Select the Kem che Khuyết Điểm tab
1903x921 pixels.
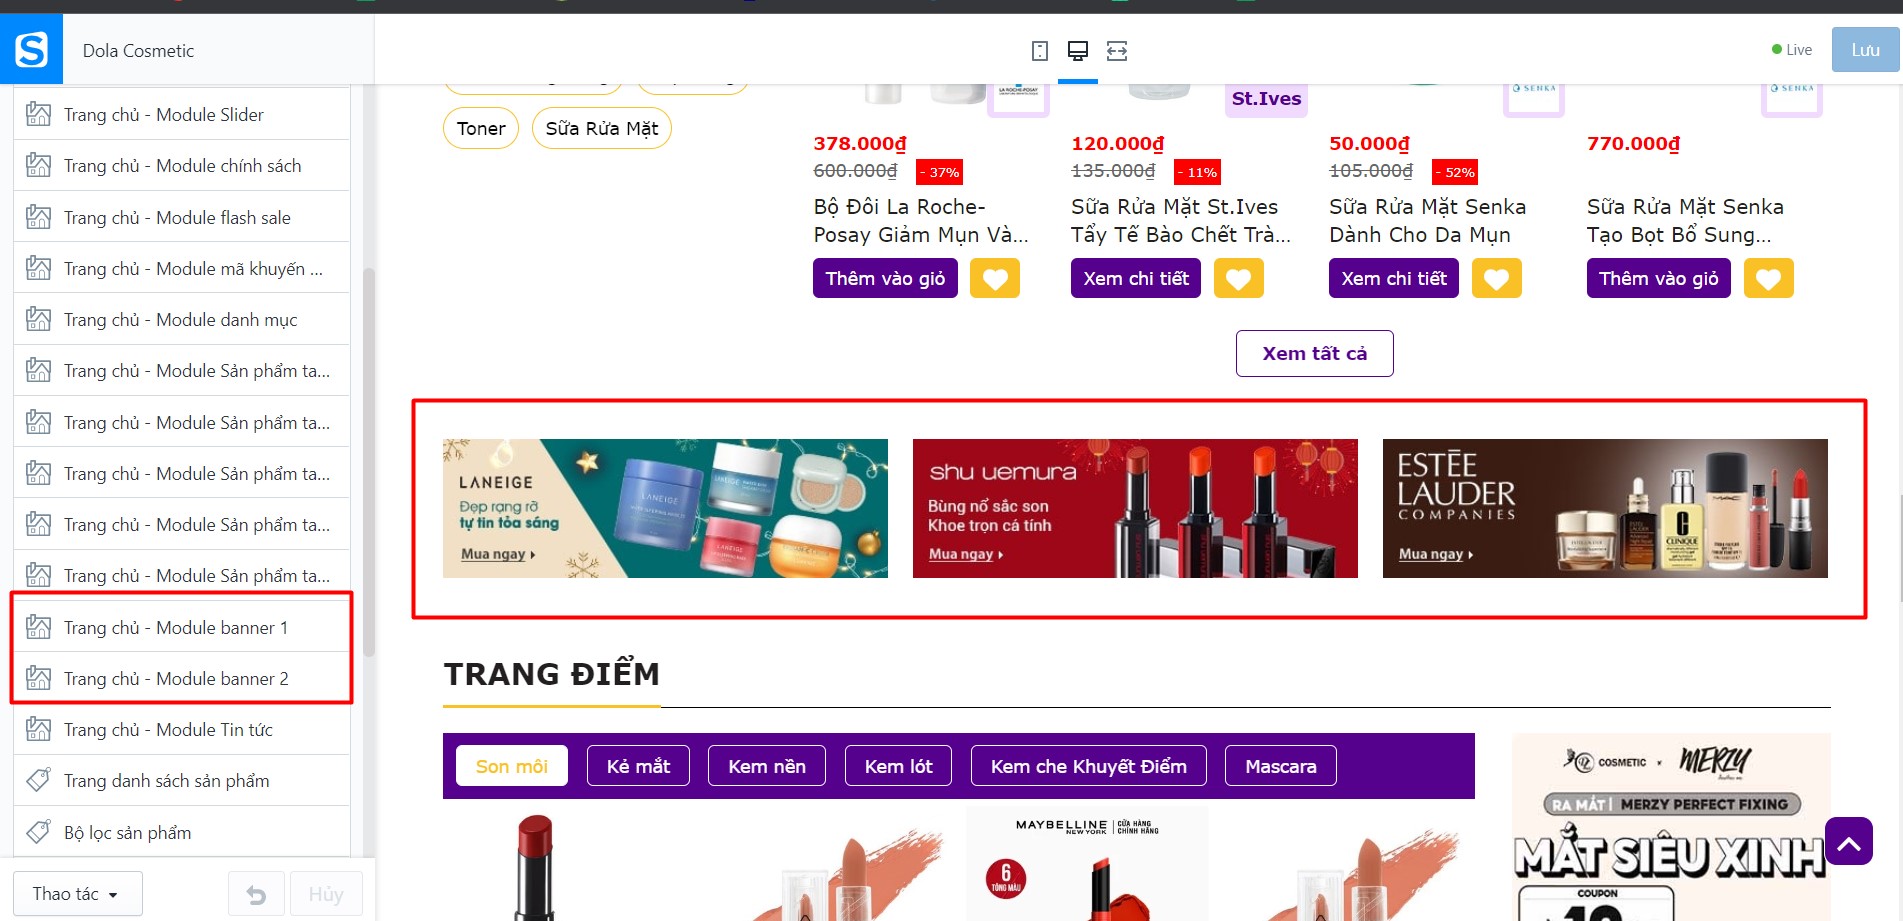click(1089, 766)
